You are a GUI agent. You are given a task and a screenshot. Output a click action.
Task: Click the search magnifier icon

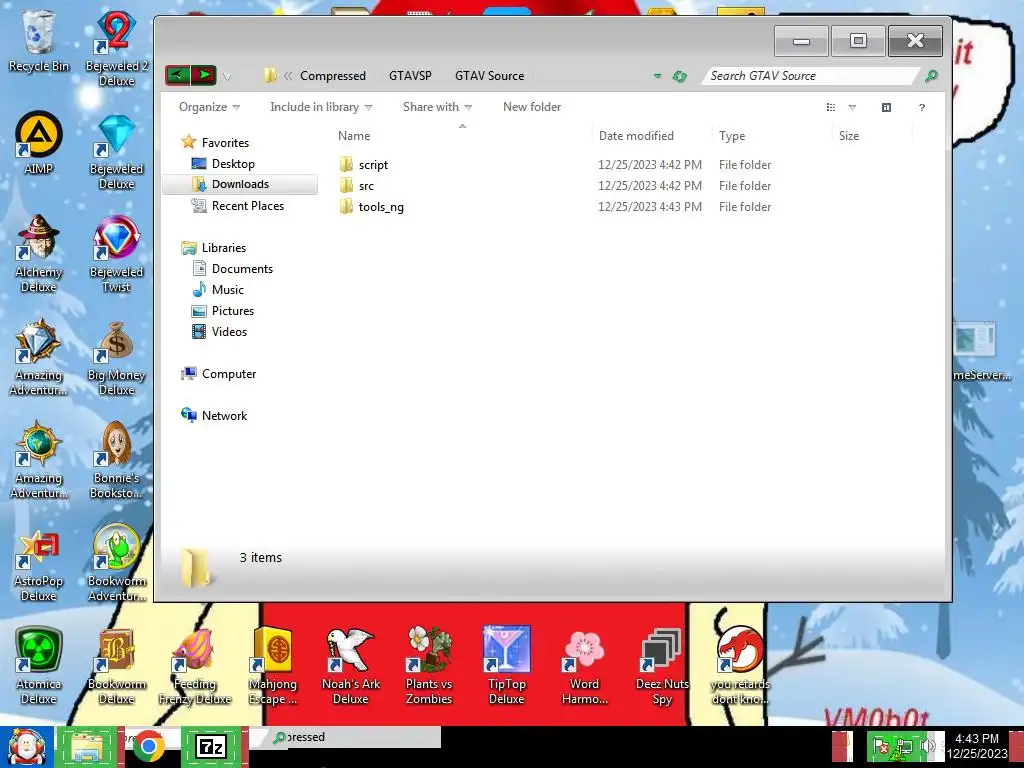pos(931,76)
